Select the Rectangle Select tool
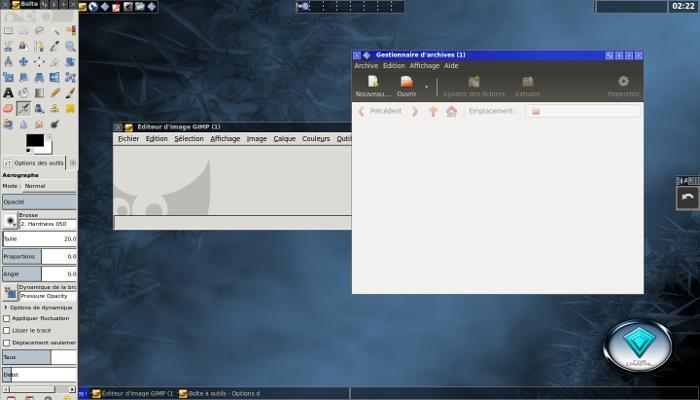Viewport: 700px width, 400px height. click(8, 31)
